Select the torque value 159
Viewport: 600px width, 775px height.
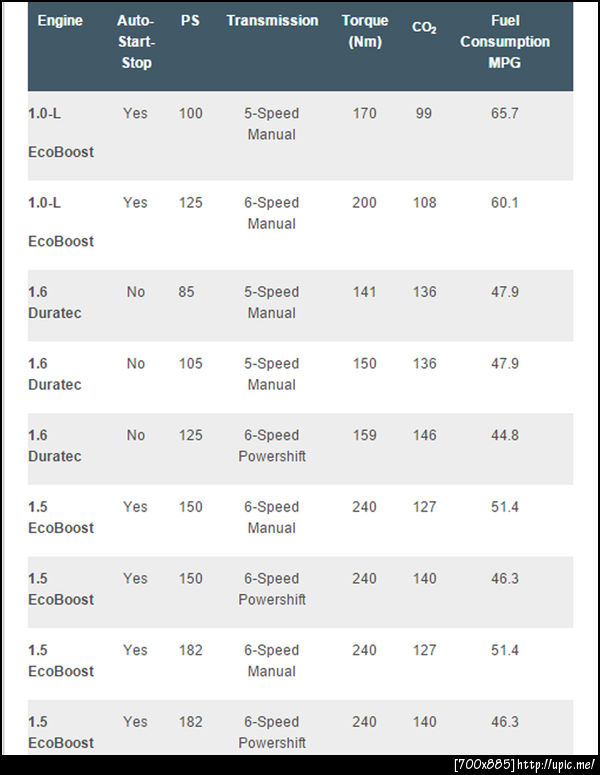365,435
